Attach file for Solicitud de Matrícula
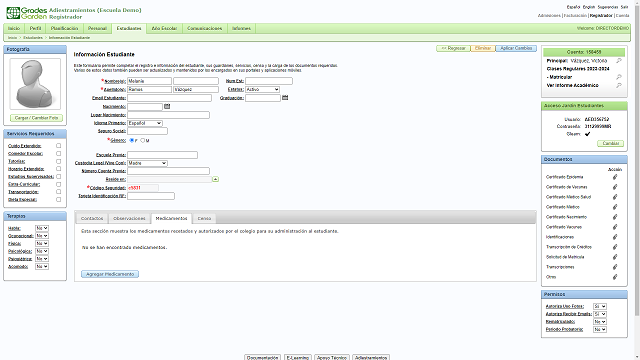640x360 pixels. click(615, 257)
